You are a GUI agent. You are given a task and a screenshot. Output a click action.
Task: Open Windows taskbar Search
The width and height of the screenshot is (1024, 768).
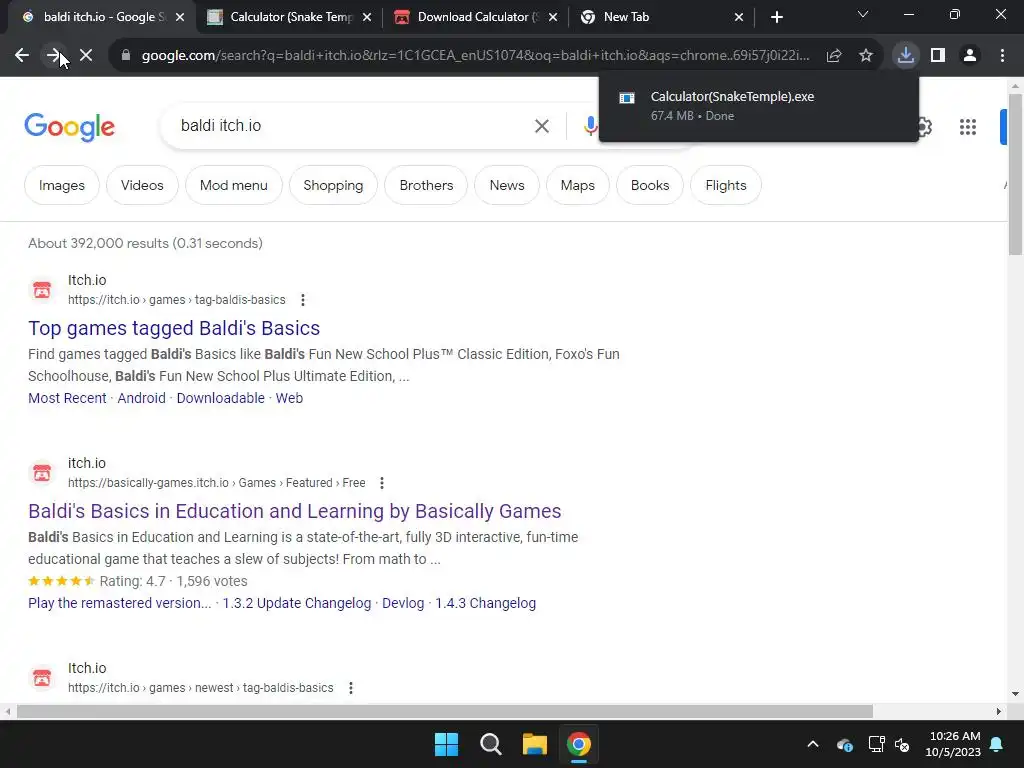(x=490, y=744)
